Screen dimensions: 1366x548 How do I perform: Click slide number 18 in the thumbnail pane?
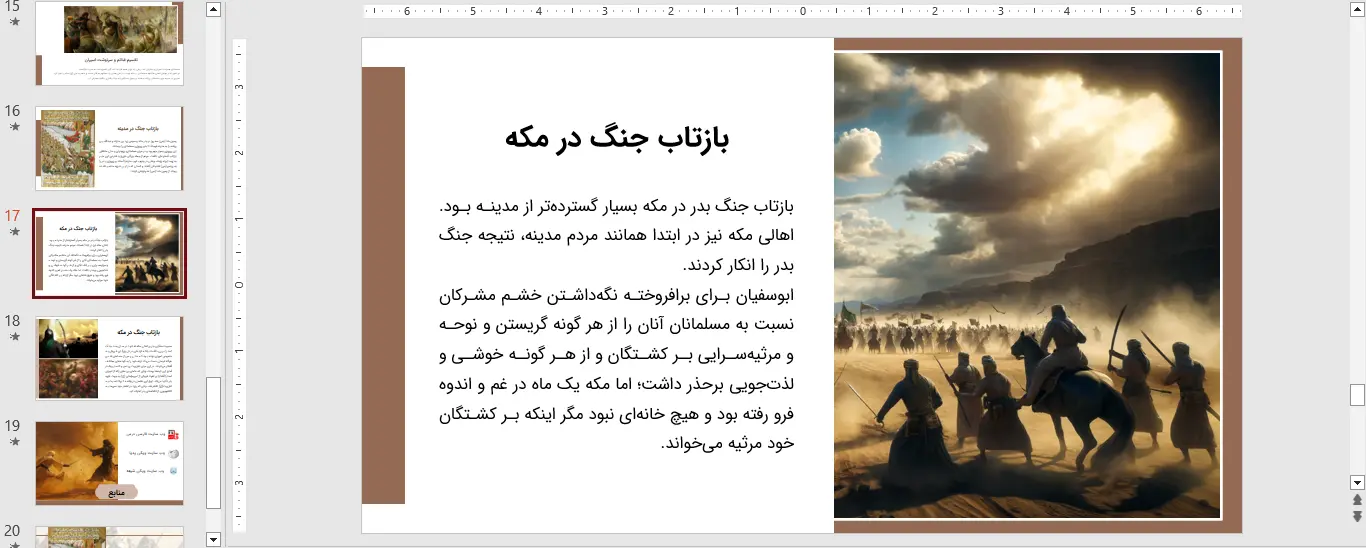(13, 321)
